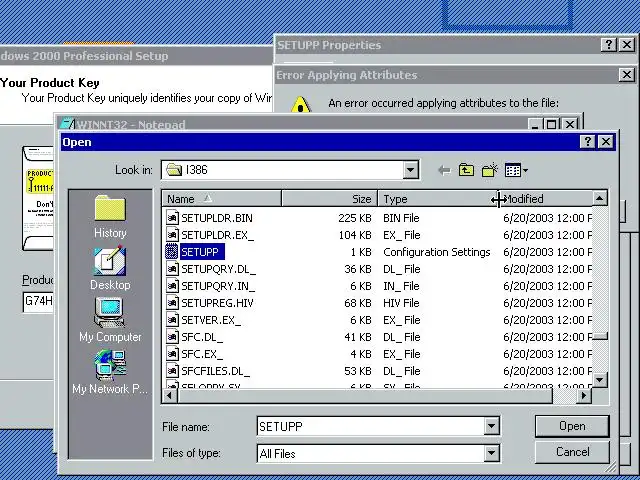This screenshot has width=640, height=480.
Task: Select the SETUPLDR.BIN file name
Action: pyautogui.click(x=217, y=218)
